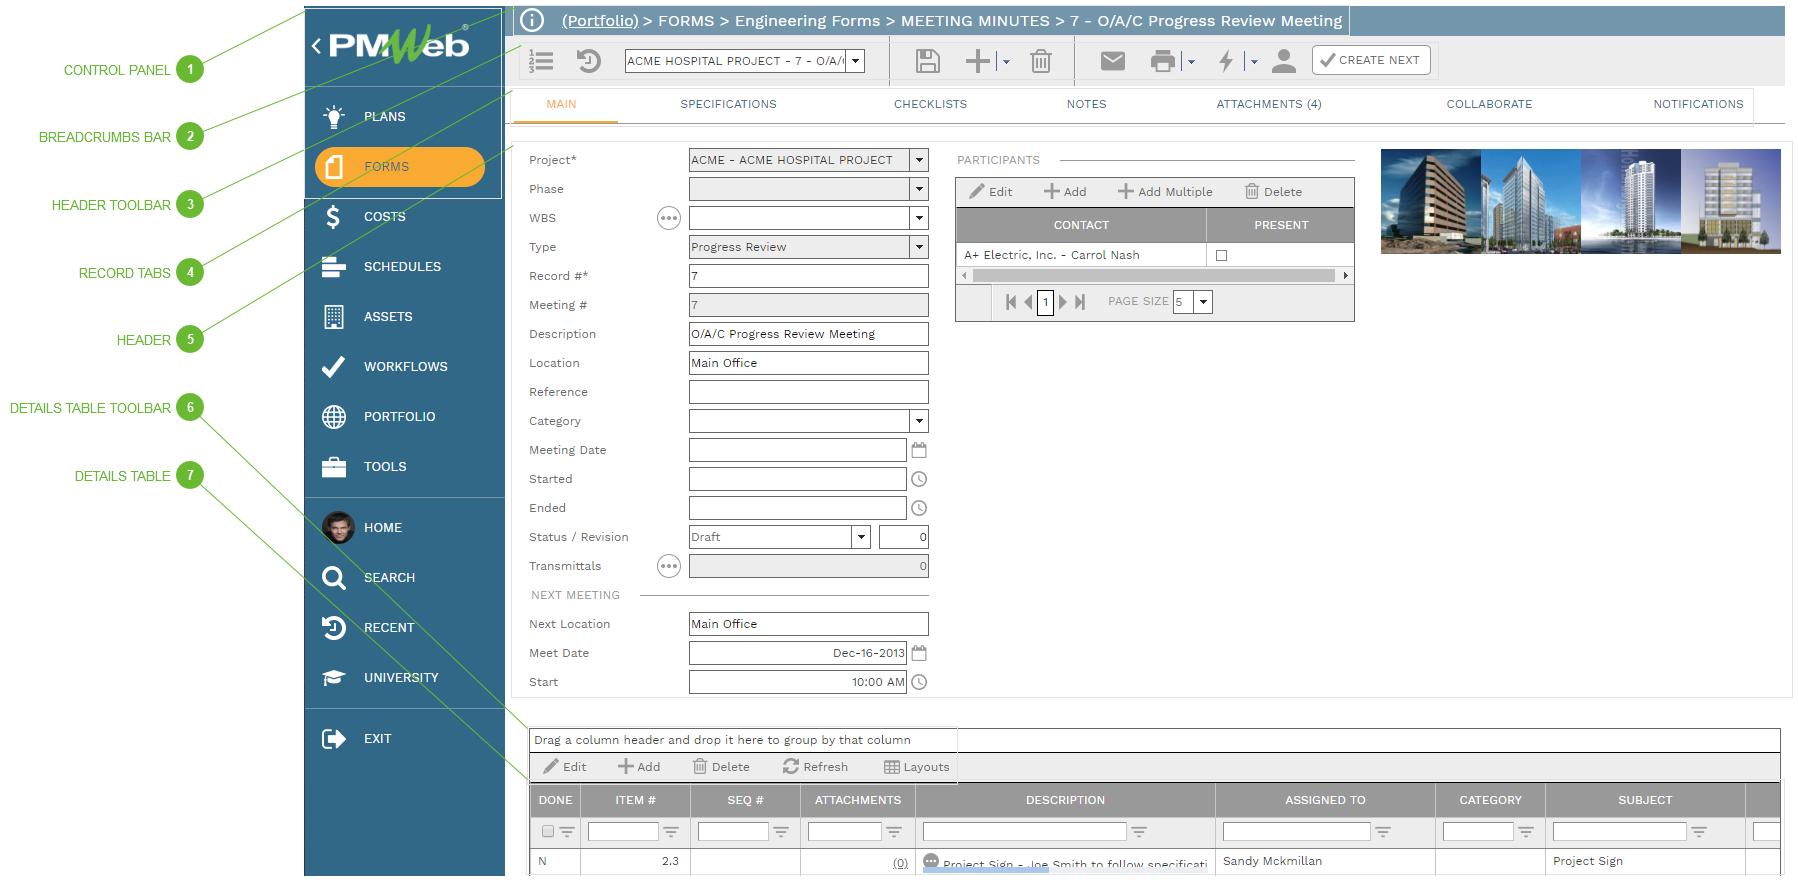1798x880 pixels.
Task: Switch to the Specifications tab
Action: 728,104
